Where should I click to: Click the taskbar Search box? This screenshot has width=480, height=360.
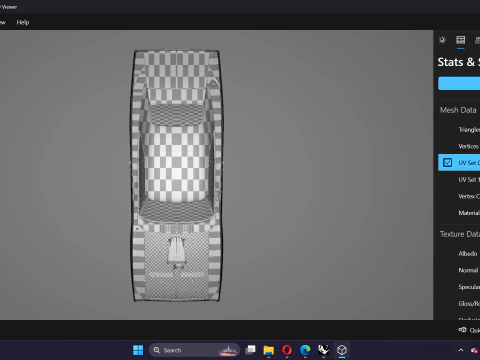click(194, 350)
